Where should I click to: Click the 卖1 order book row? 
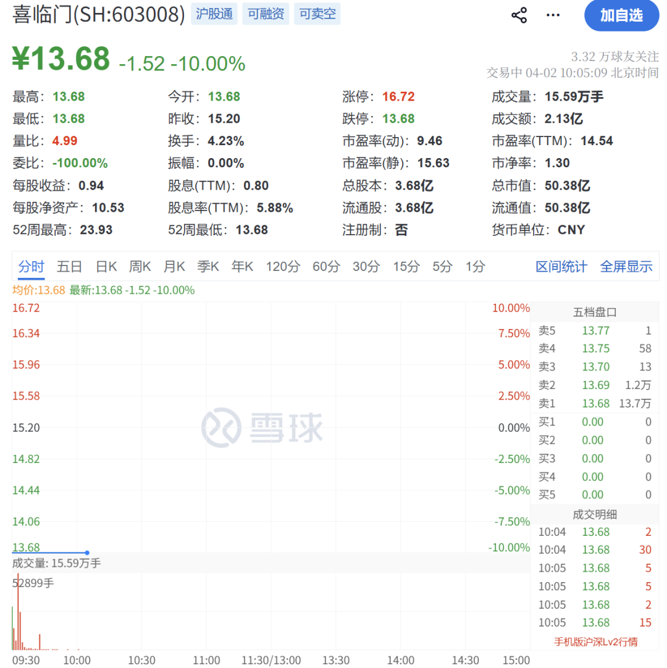[594, 403]
